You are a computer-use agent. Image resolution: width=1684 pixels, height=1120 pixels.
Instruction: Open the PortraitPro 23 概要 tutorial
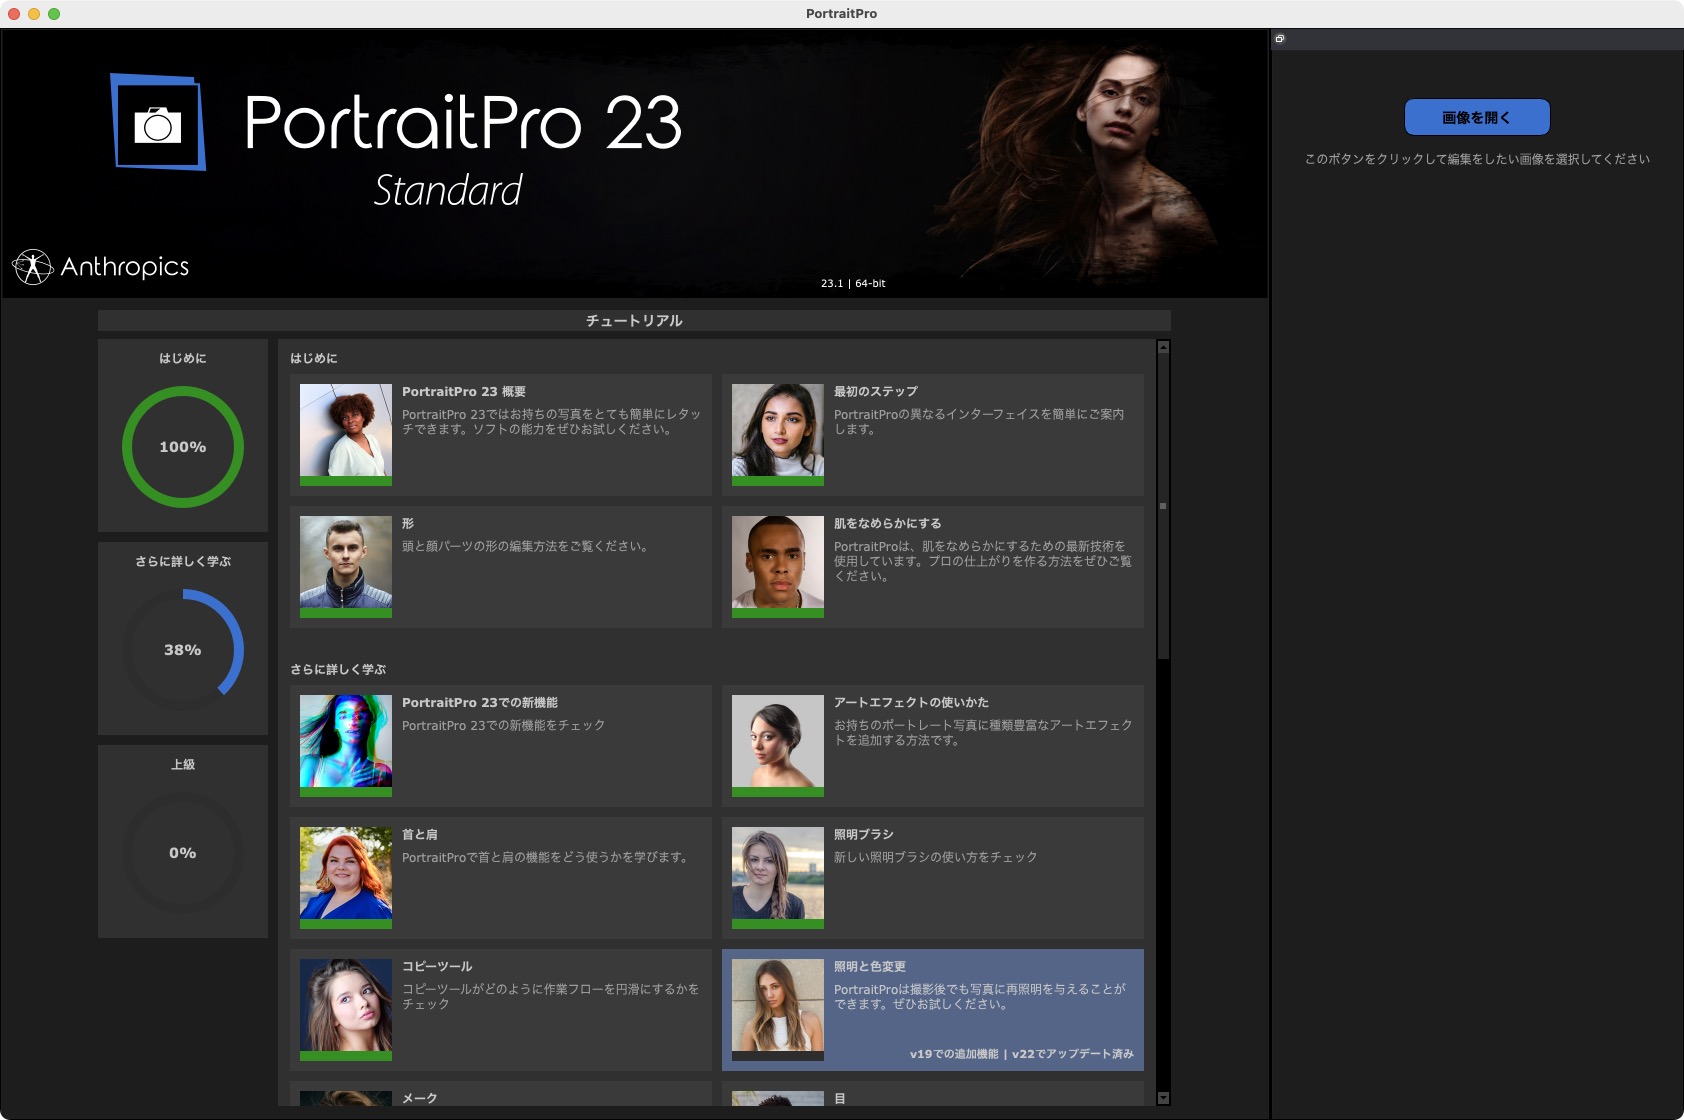tap(500, 434)
